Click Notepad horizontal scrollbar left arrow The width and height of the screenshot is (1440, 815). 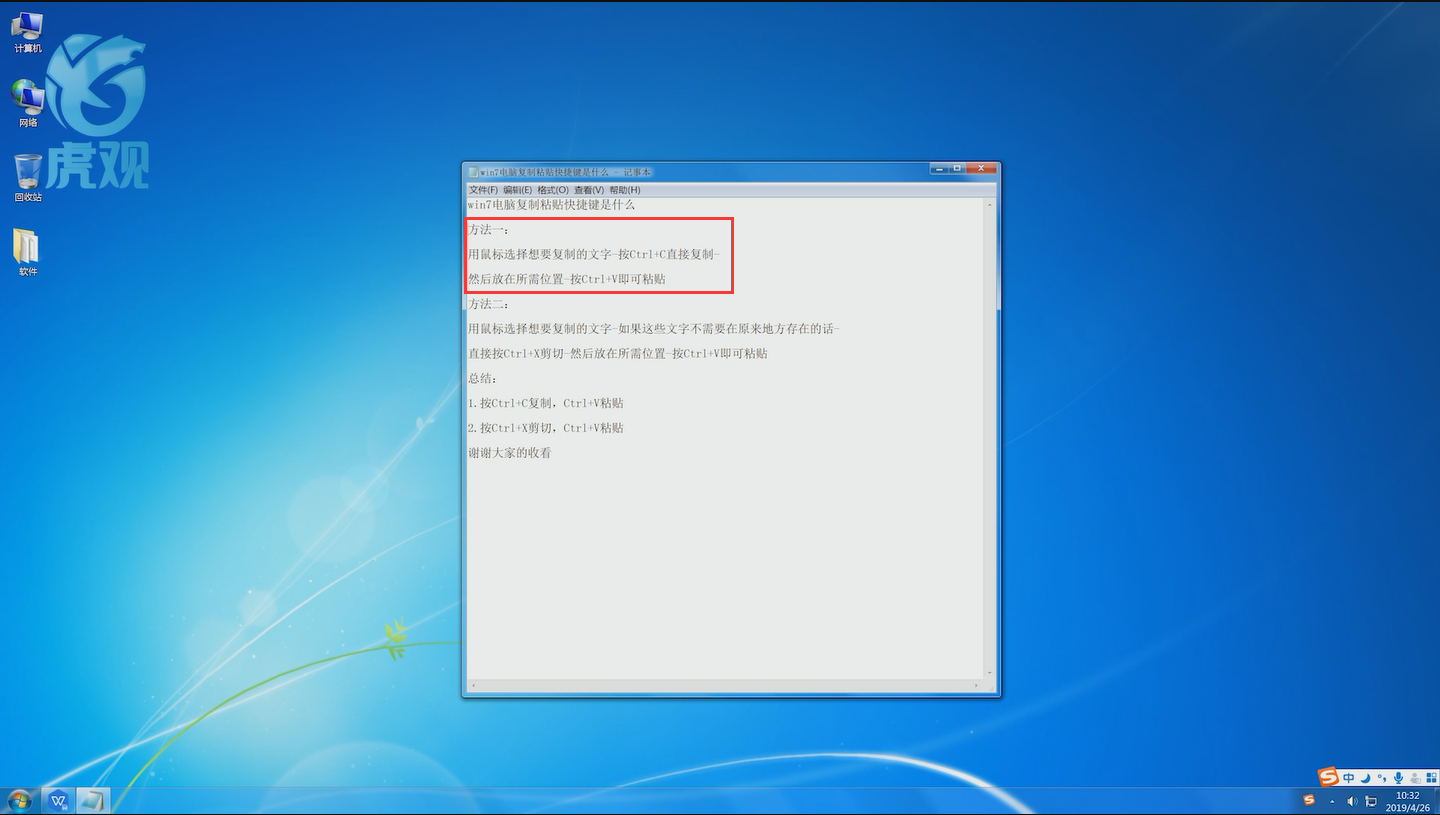click(x=473, y=686)
